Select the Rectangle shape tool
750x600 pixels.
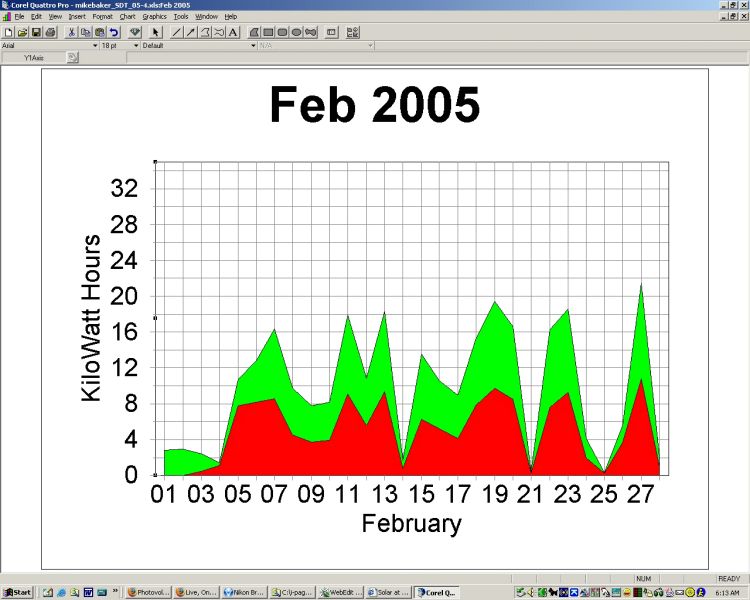pyautogui.click(x=269, y=32)
